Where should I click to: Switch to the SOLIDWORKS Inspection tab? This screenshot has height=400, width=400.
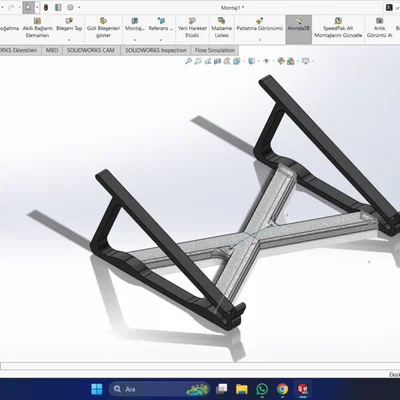point(156,50)
